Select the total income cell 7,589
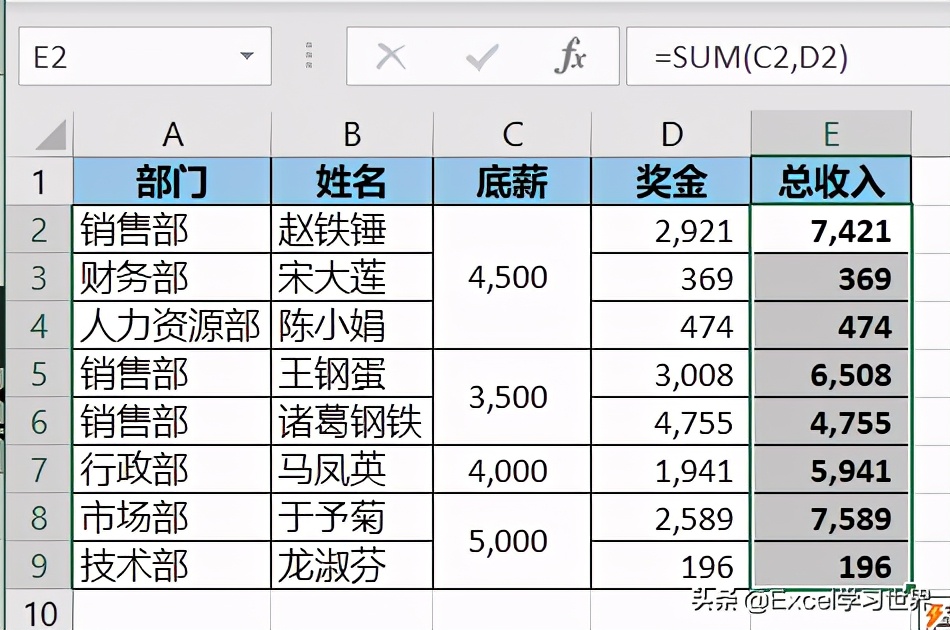The height and width of the screenshot is (630, 950). 831,517
